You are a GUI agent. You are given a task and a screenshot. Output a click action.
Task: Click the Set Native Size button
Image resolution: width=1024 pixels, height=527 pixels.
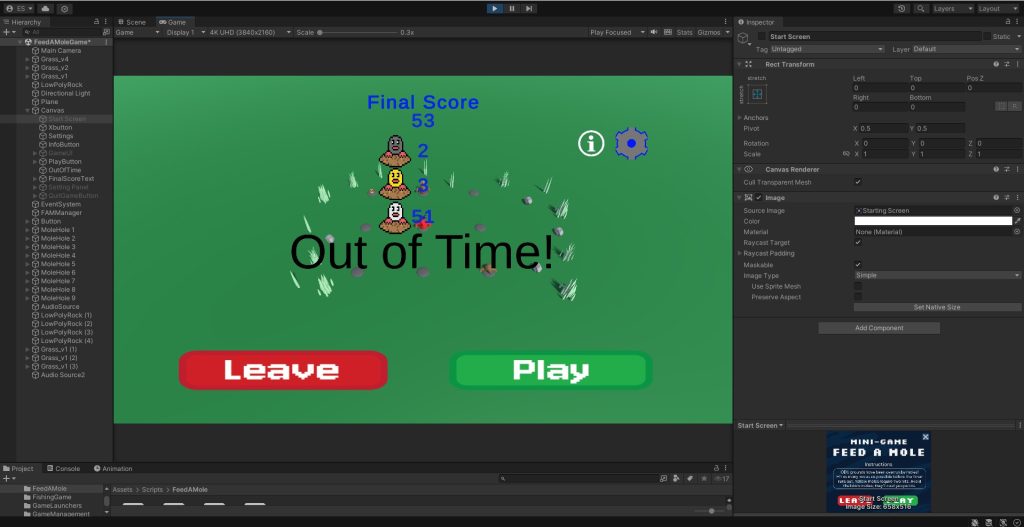[936, 307]
